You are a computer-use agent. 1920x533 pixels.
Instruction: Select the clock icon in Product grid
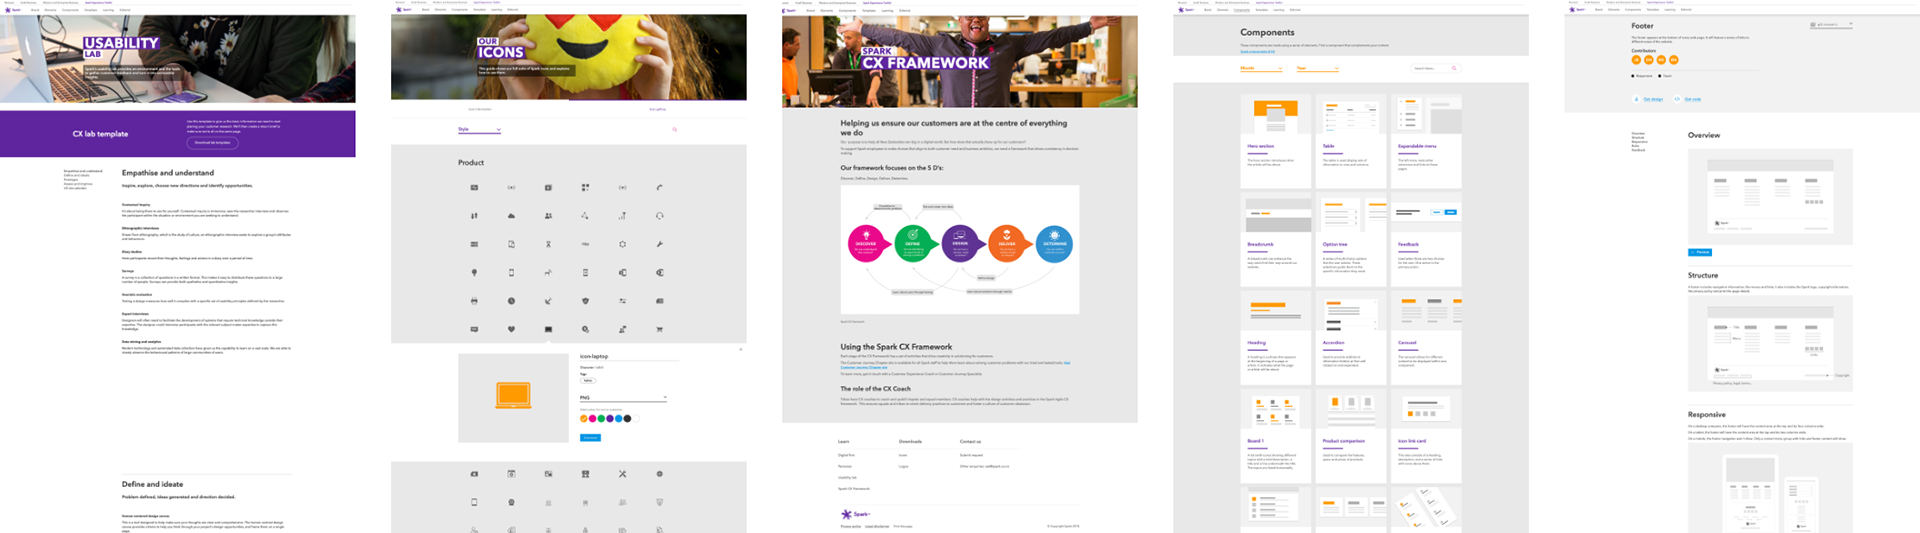point(511,301)
